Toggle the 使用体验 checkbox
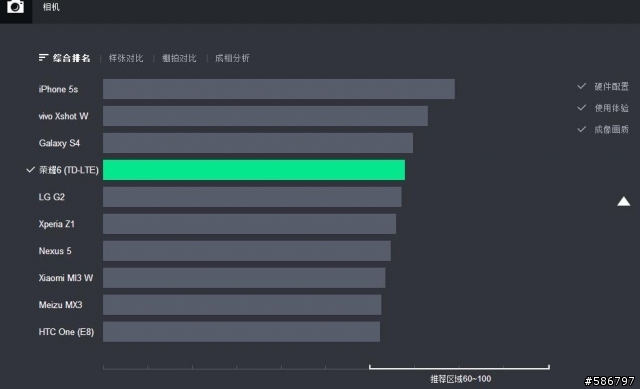The image size is (640, 389). [582, 108]
